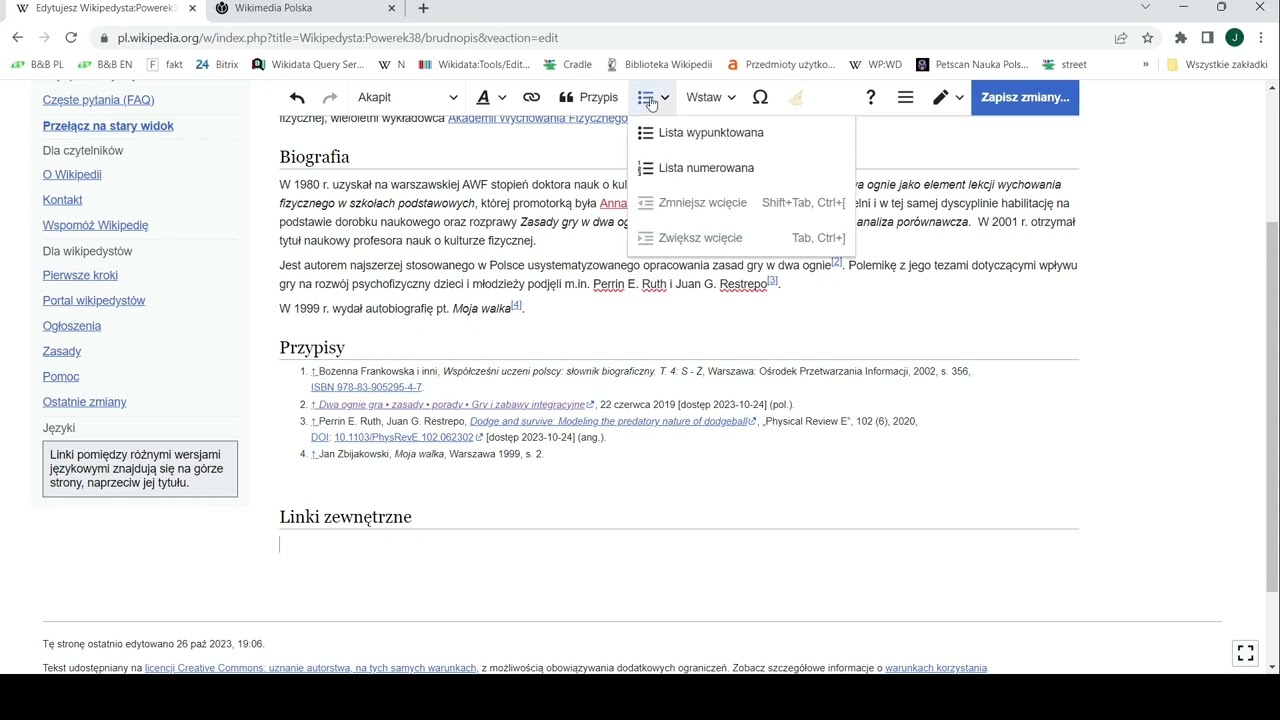This screenshot has height=720, width=1280.
Task: Open tab search chevron in title bar
Action: click(1145, 8)
